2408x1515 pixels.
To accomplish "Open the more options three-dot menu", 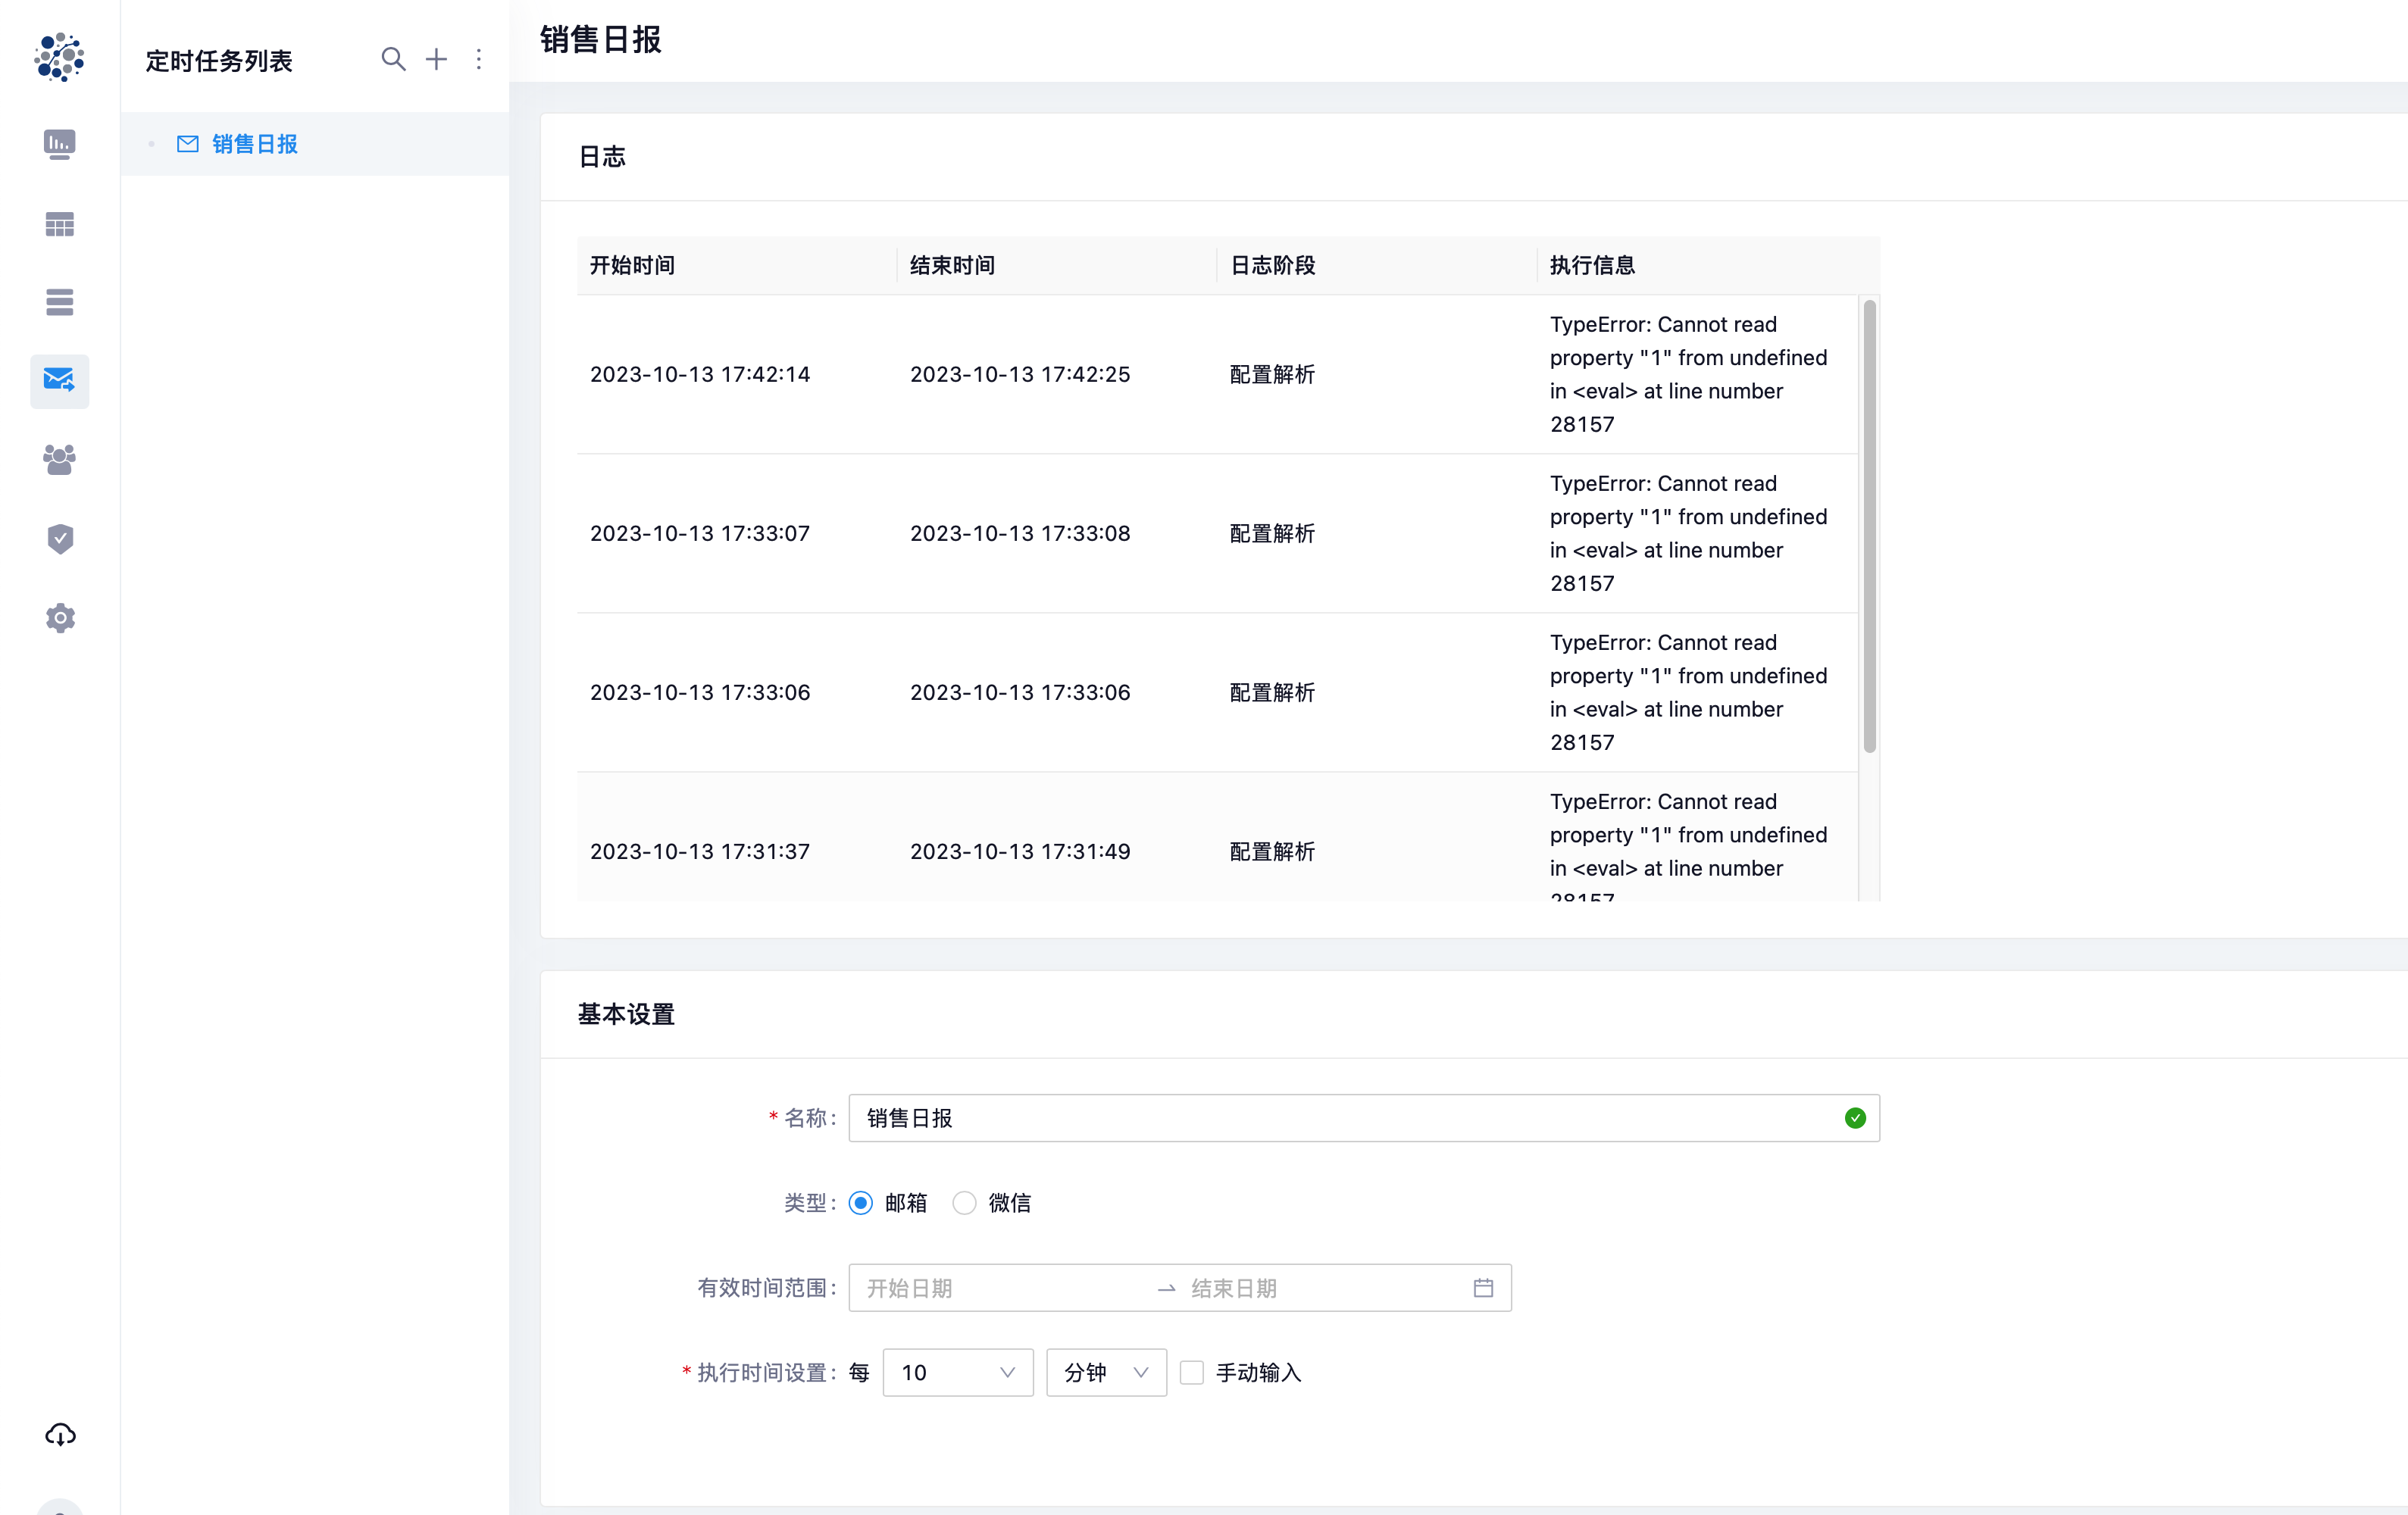I will 479,59.
